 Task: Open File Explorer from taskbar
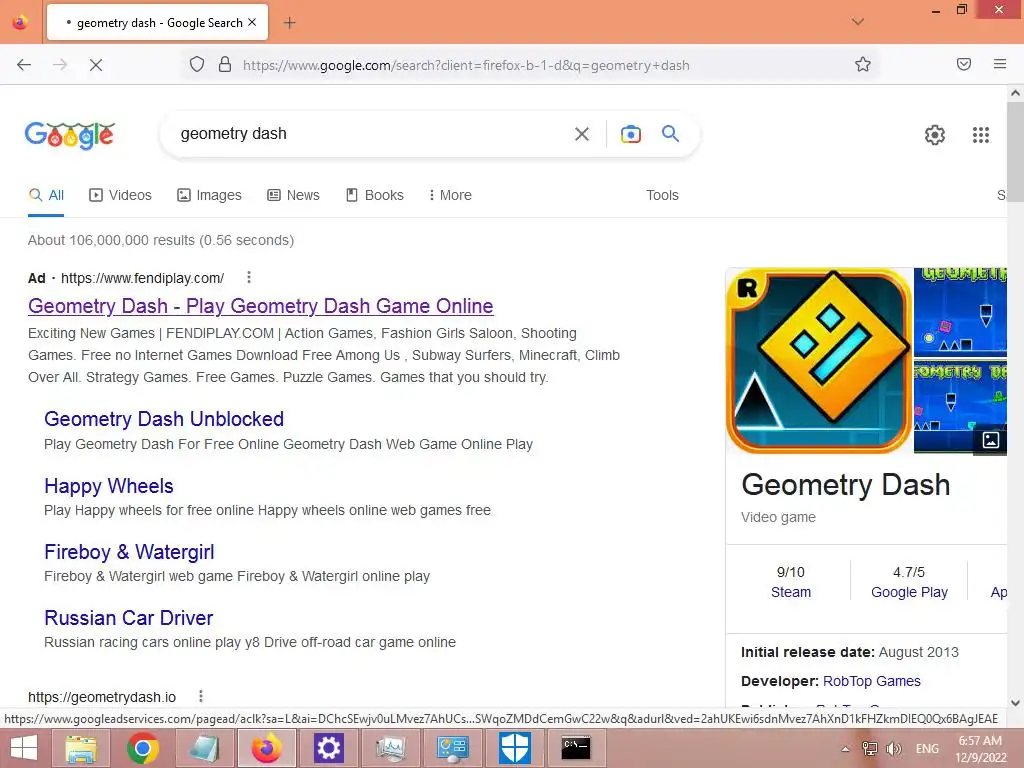coord(82,748)
